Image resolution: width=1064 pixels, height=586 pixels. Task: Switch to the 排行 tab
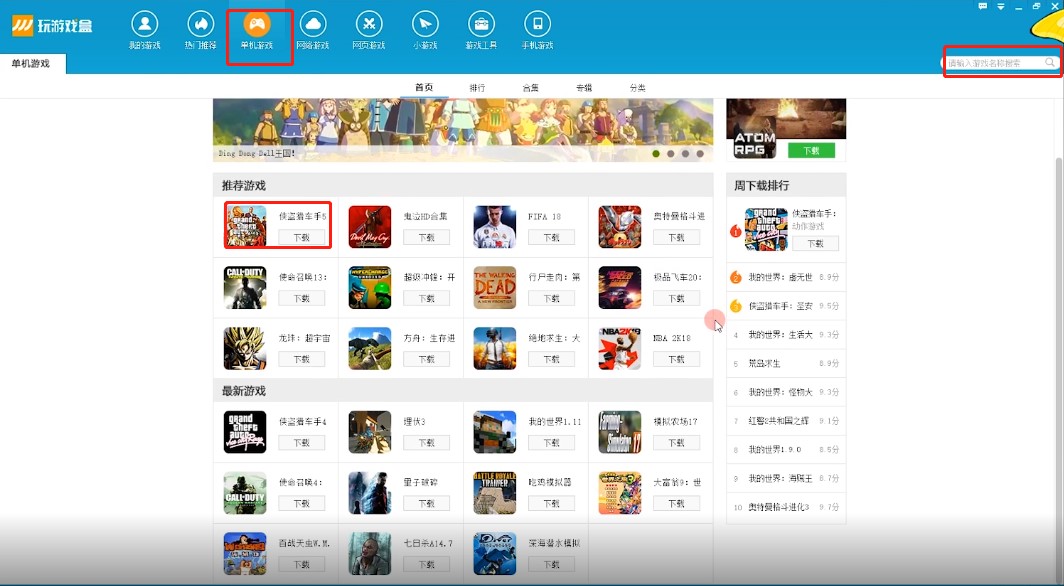click(477, 88)
